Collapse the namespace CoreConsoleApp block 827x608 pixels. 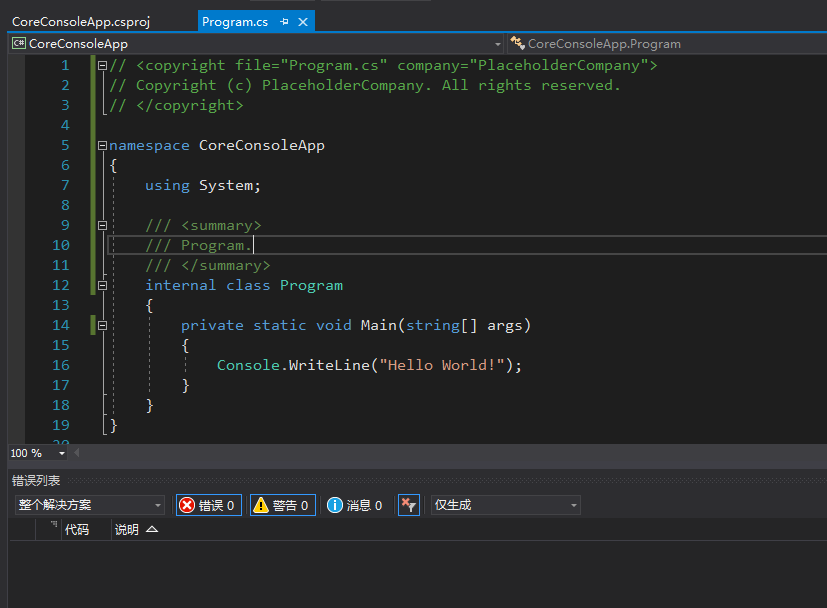coord(102,146)
